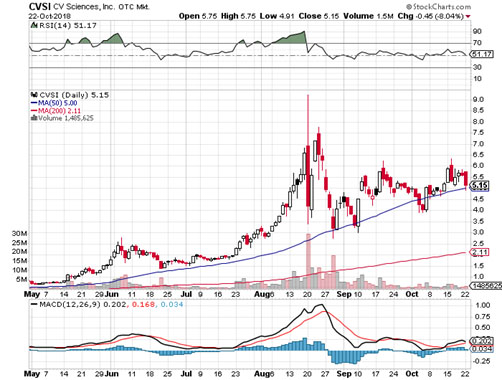Click the 7.0 price axis label
Viewport: 502px width, 380px height.
coord(478,144)
